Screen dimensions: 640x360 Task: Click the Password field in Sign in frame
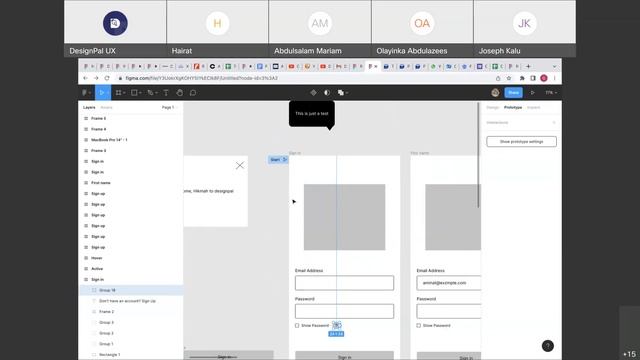coord(344,311)
